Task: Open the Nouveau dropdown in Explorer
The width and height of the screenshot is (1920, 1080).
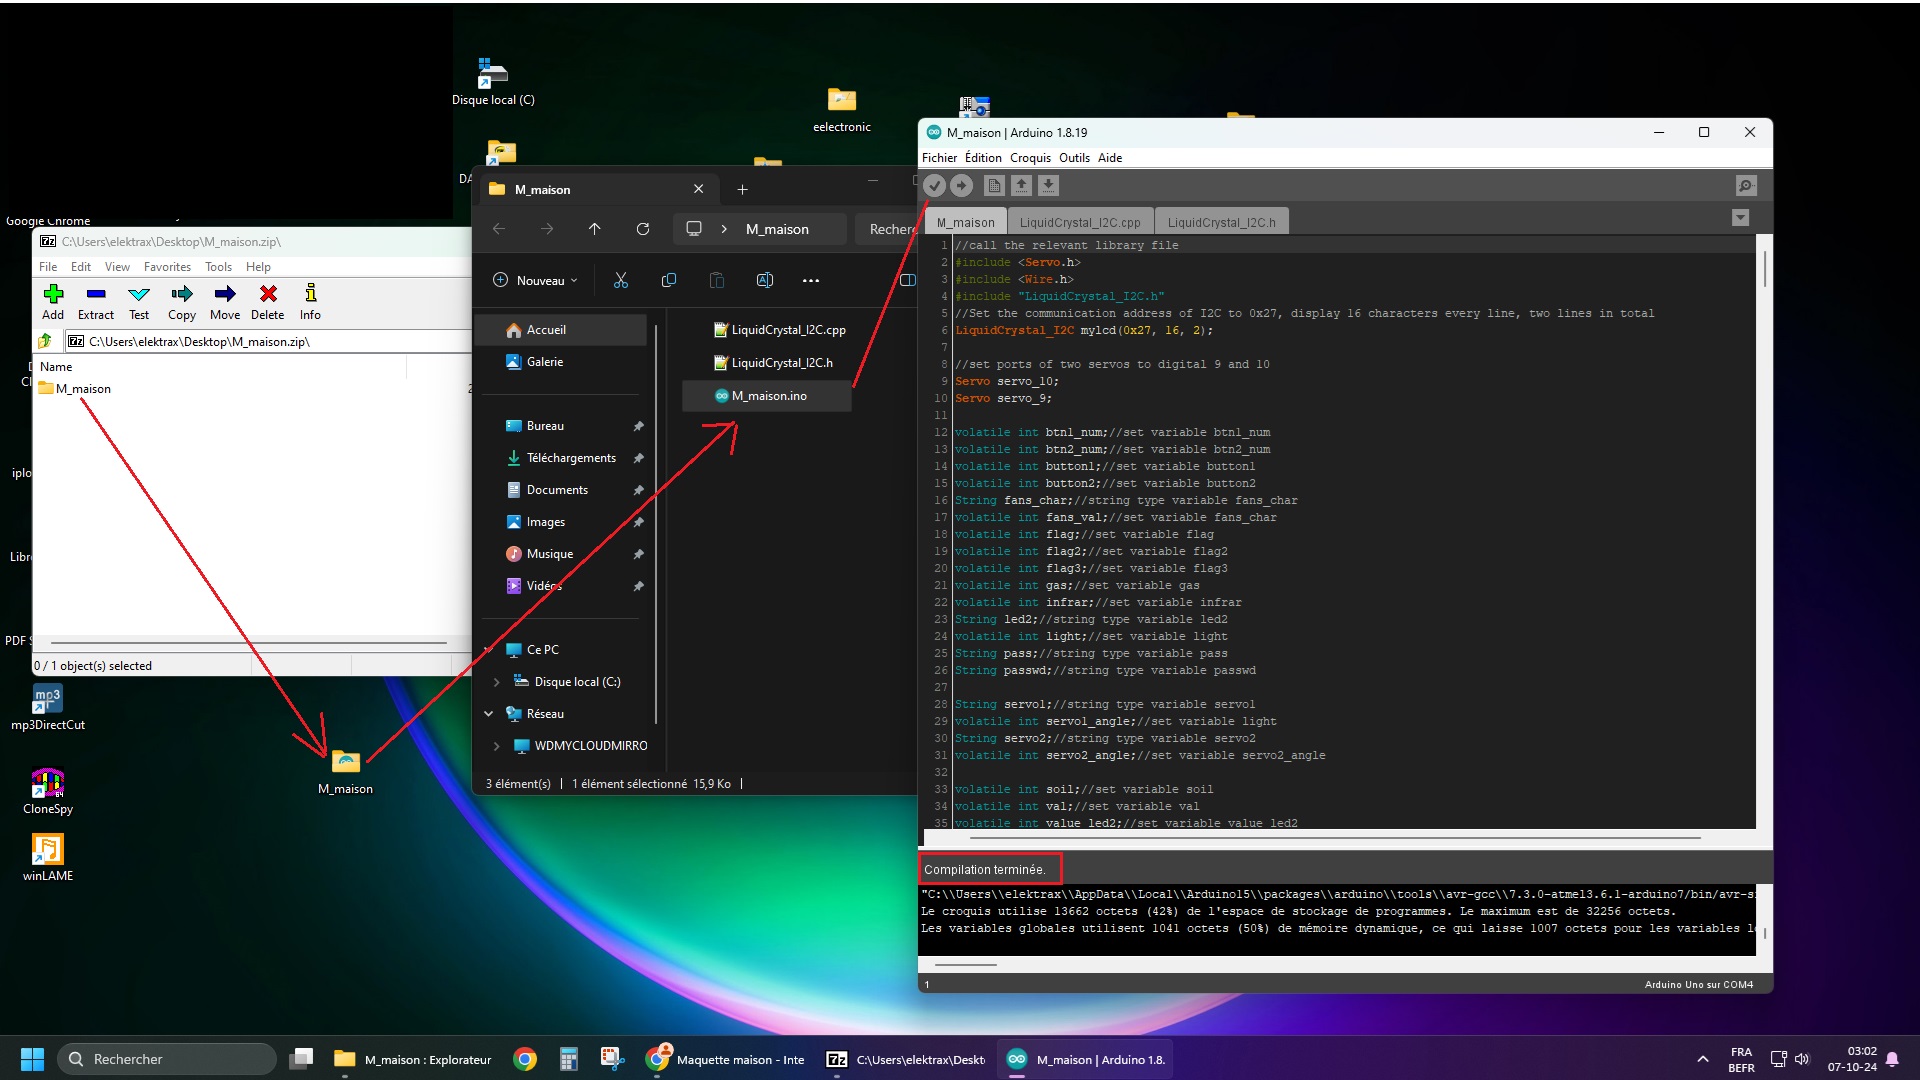Action: (536, 281)
